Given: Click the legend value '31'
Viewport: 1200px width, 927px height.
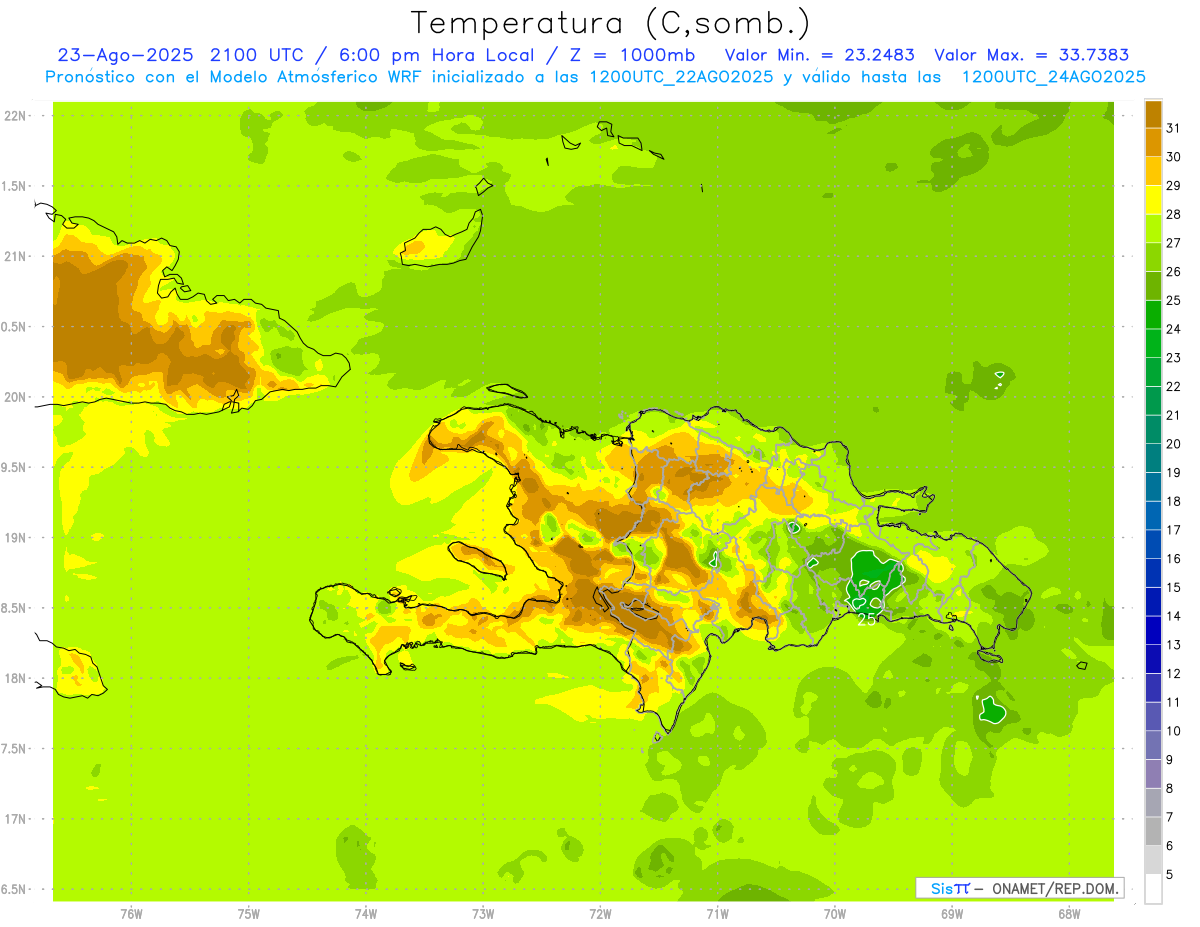Looking at the screenshot, I should tap(1174, 128).
